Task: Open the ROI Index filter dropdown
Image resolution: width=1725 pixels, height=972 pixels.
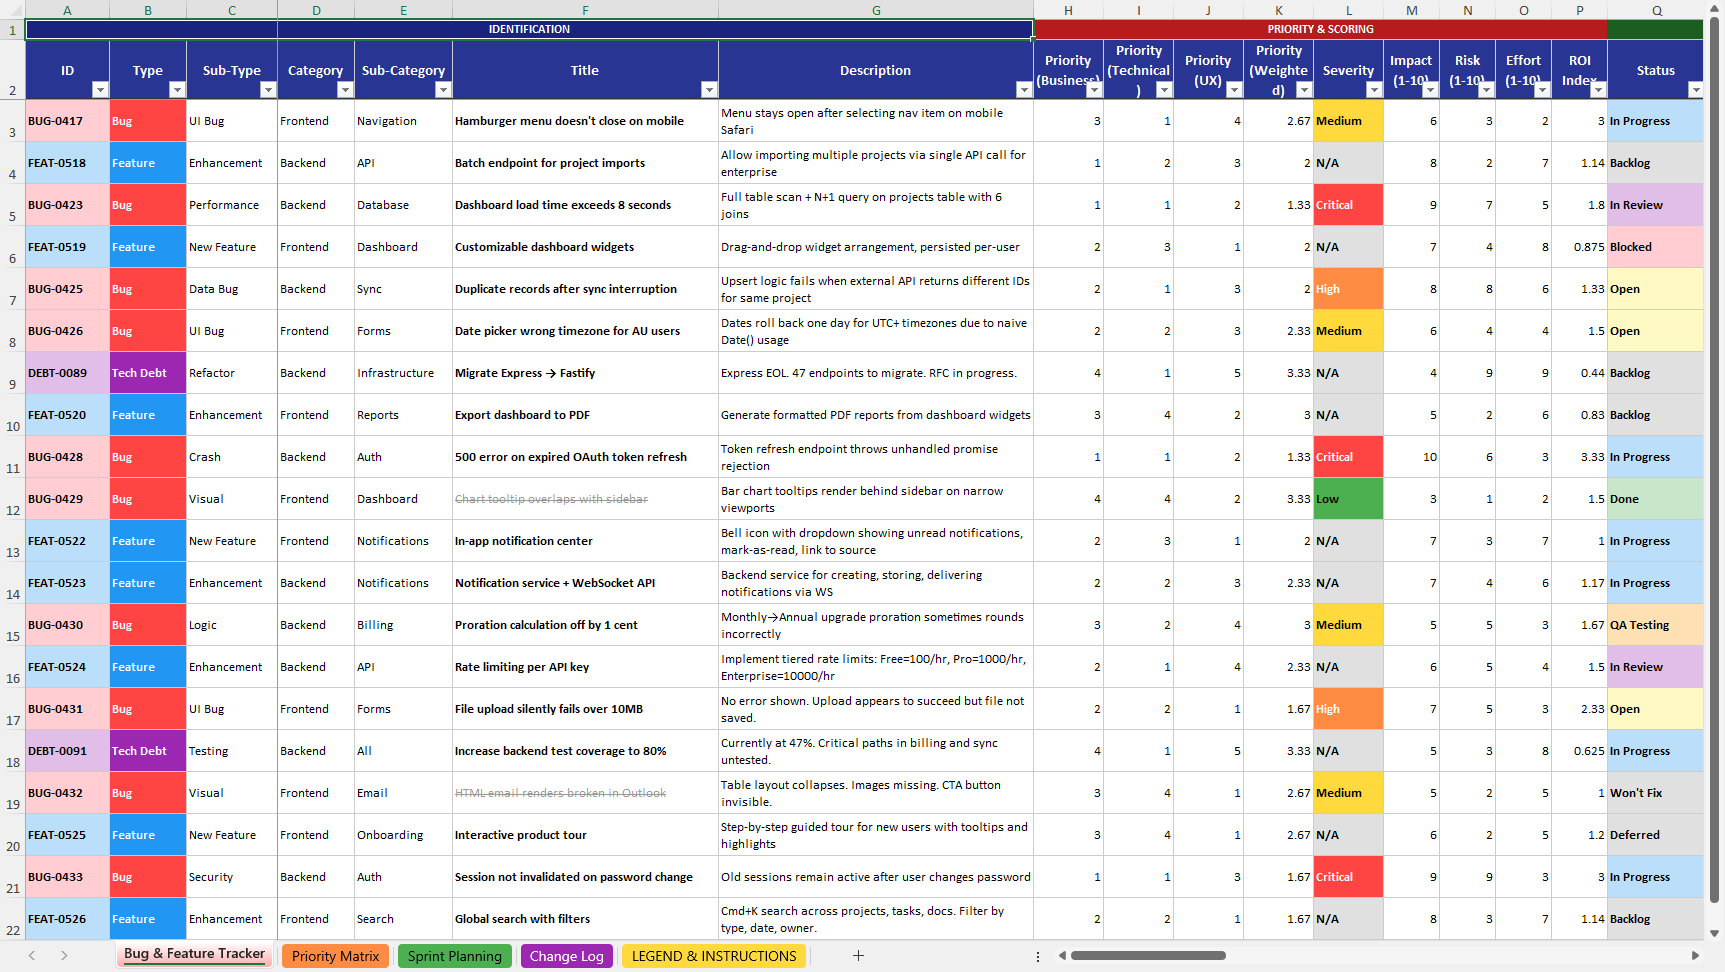Action: click(1598, 90)
